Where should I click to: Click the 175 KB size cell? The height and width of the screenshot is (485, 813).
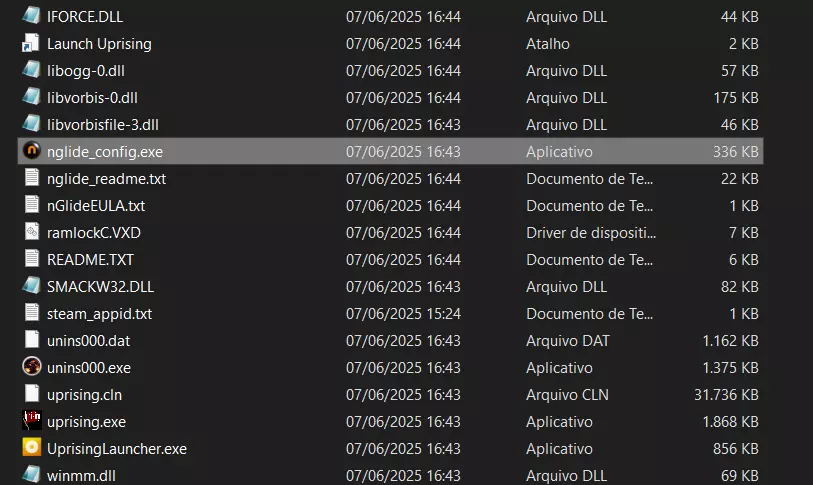(x=736, y=98)
